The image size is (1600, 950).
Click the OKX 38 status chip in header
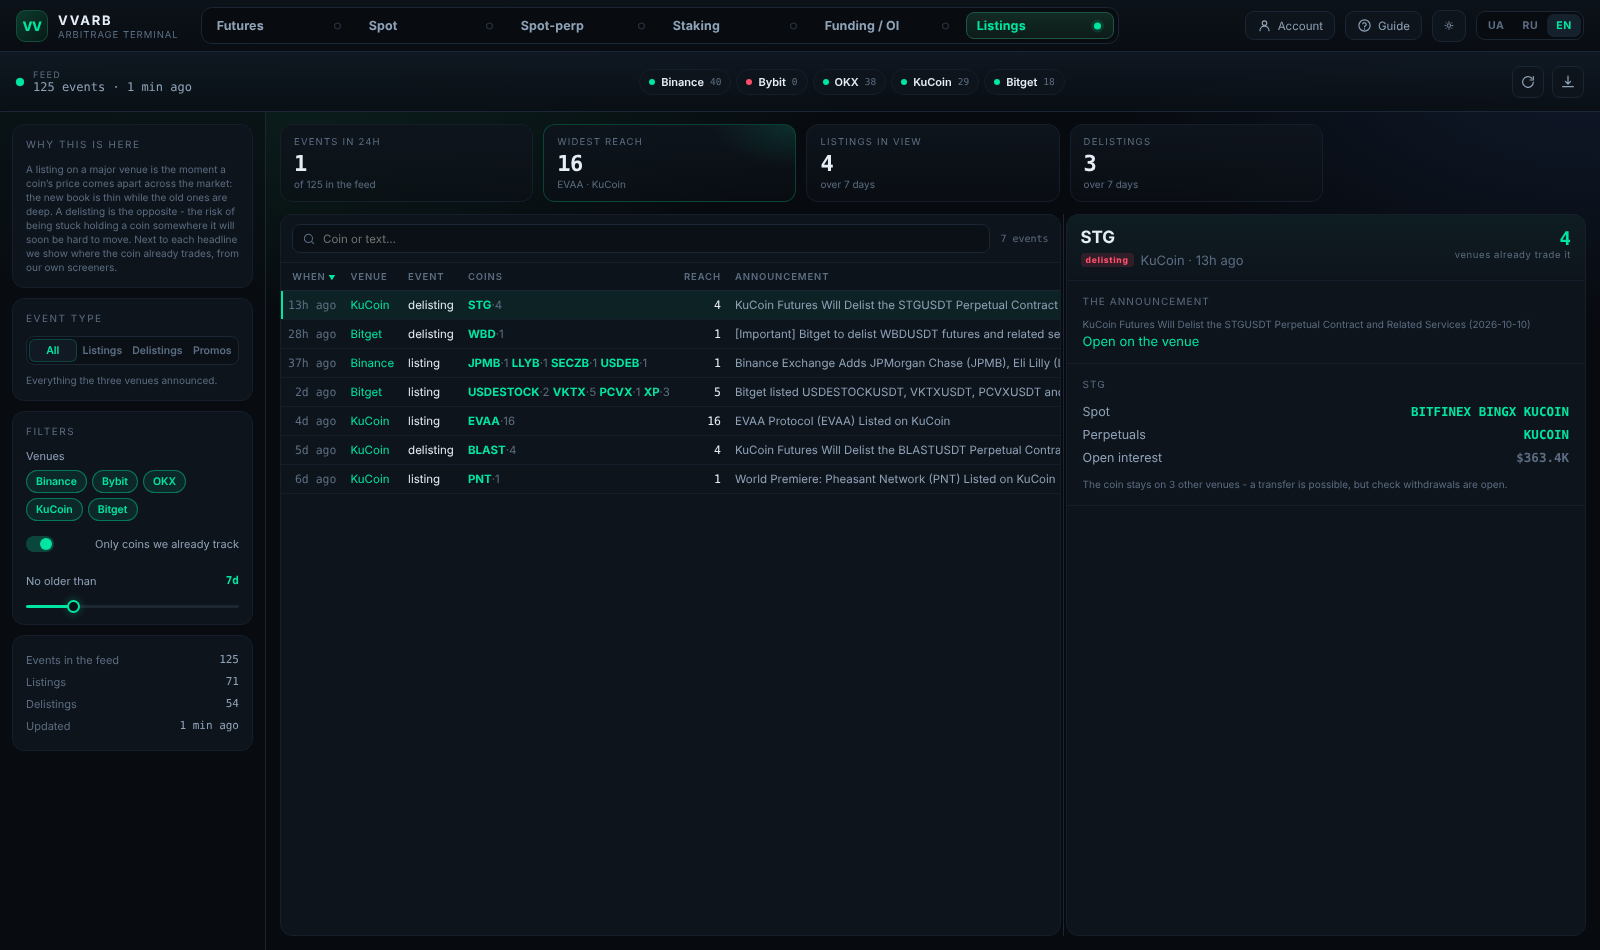point(848,82)
